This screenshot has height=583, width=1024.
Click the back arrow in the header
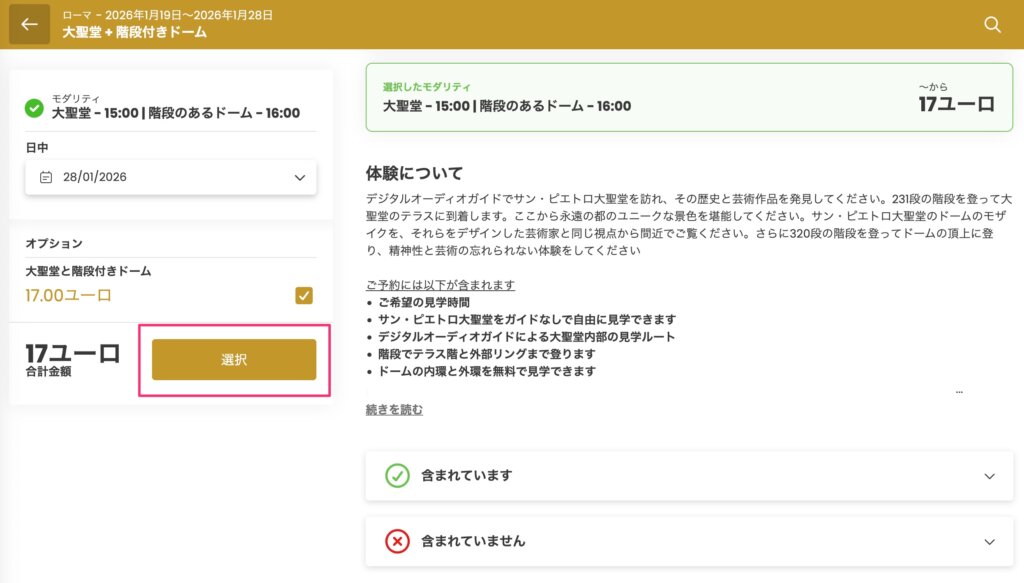click(x=29, y=24)
